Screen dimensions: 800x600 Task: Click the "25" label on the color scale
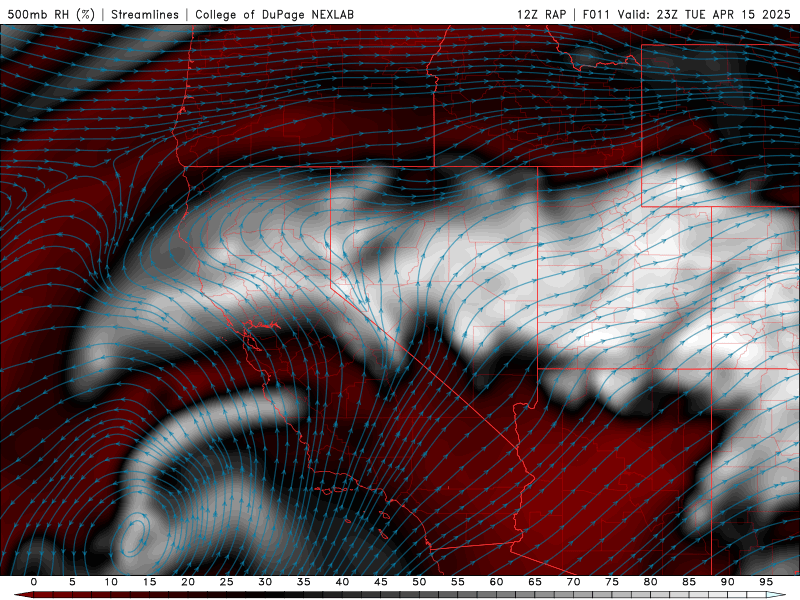227,582
